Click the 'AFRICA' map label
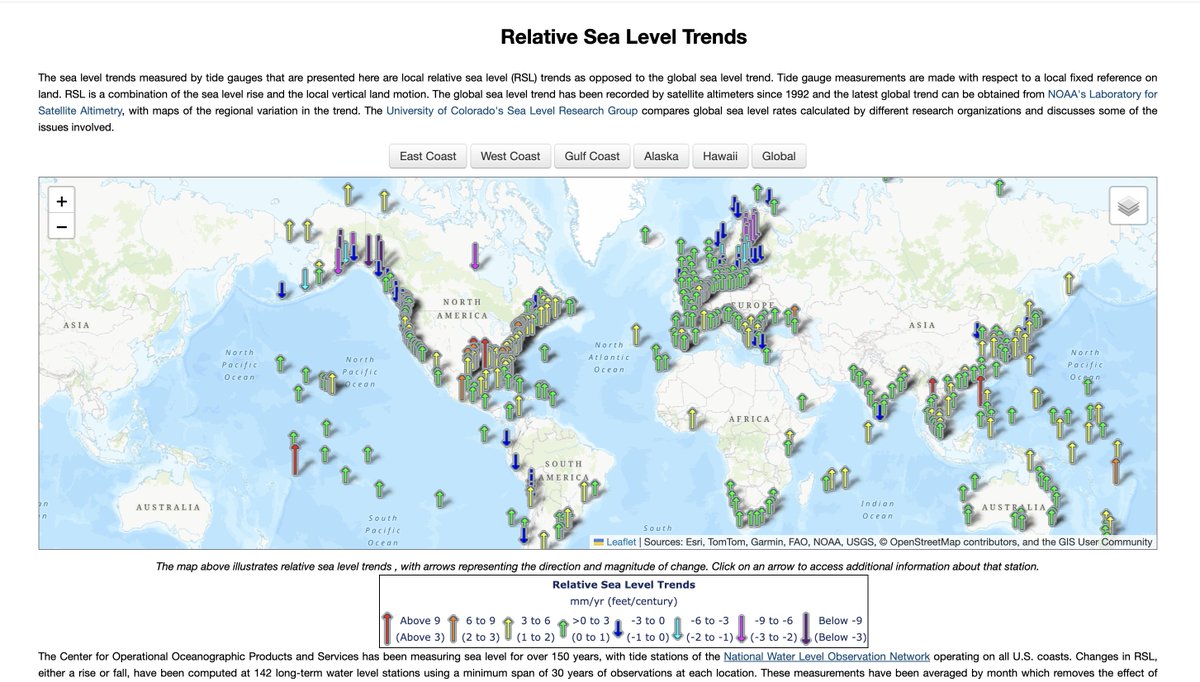 pyautogui.click(x=749, y=419)
